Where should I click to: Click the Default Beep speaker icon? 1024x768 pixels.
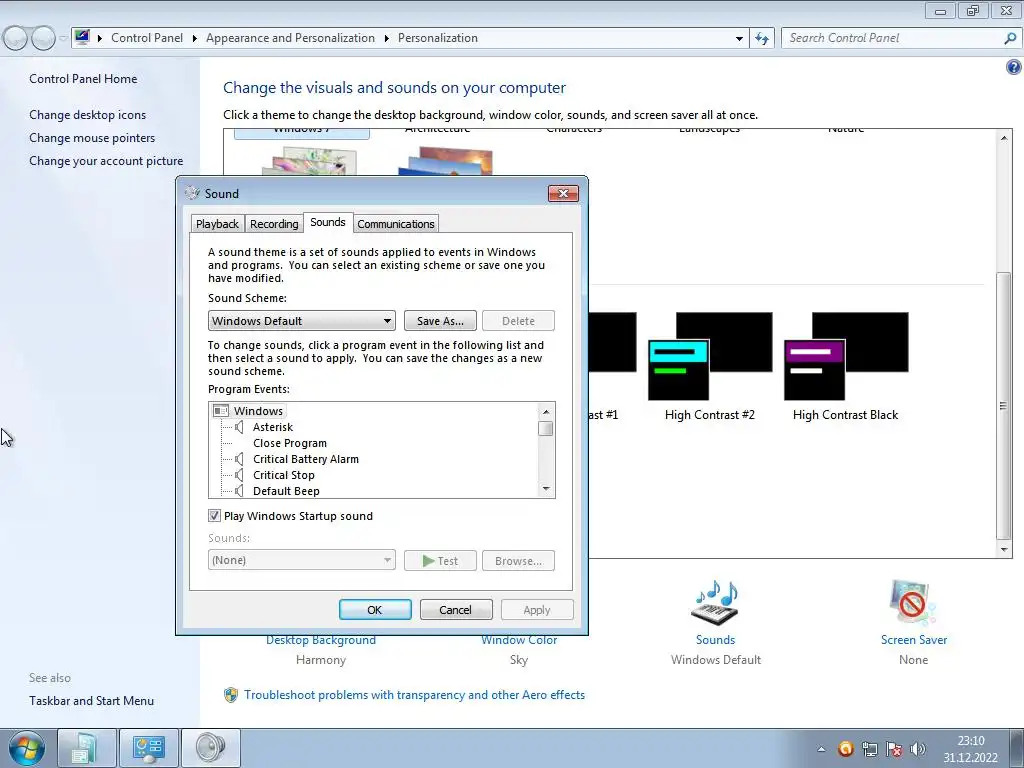tap(239, 490)
